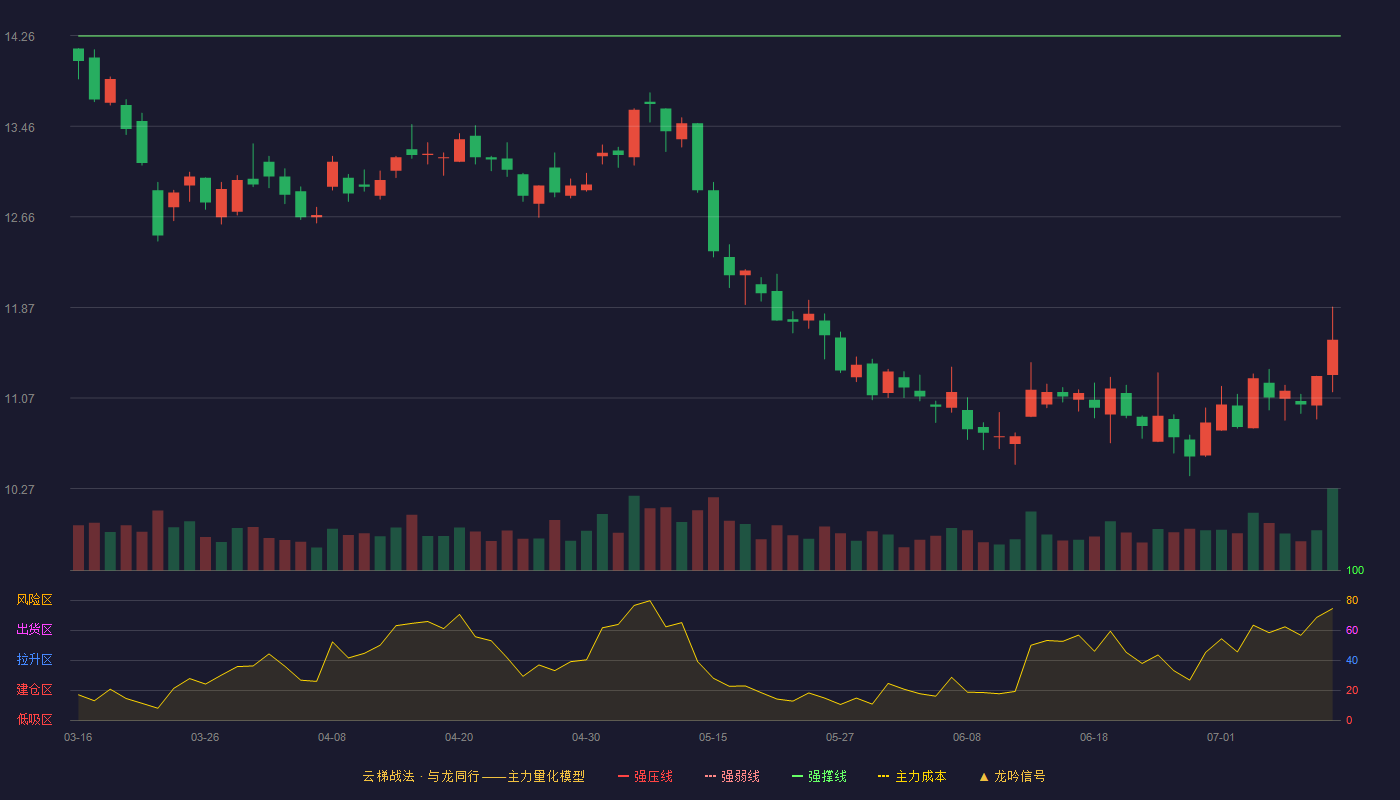1400x800 pixels.
Task: Toggle 主力成本 legend label
Action: tap(920, 776)
